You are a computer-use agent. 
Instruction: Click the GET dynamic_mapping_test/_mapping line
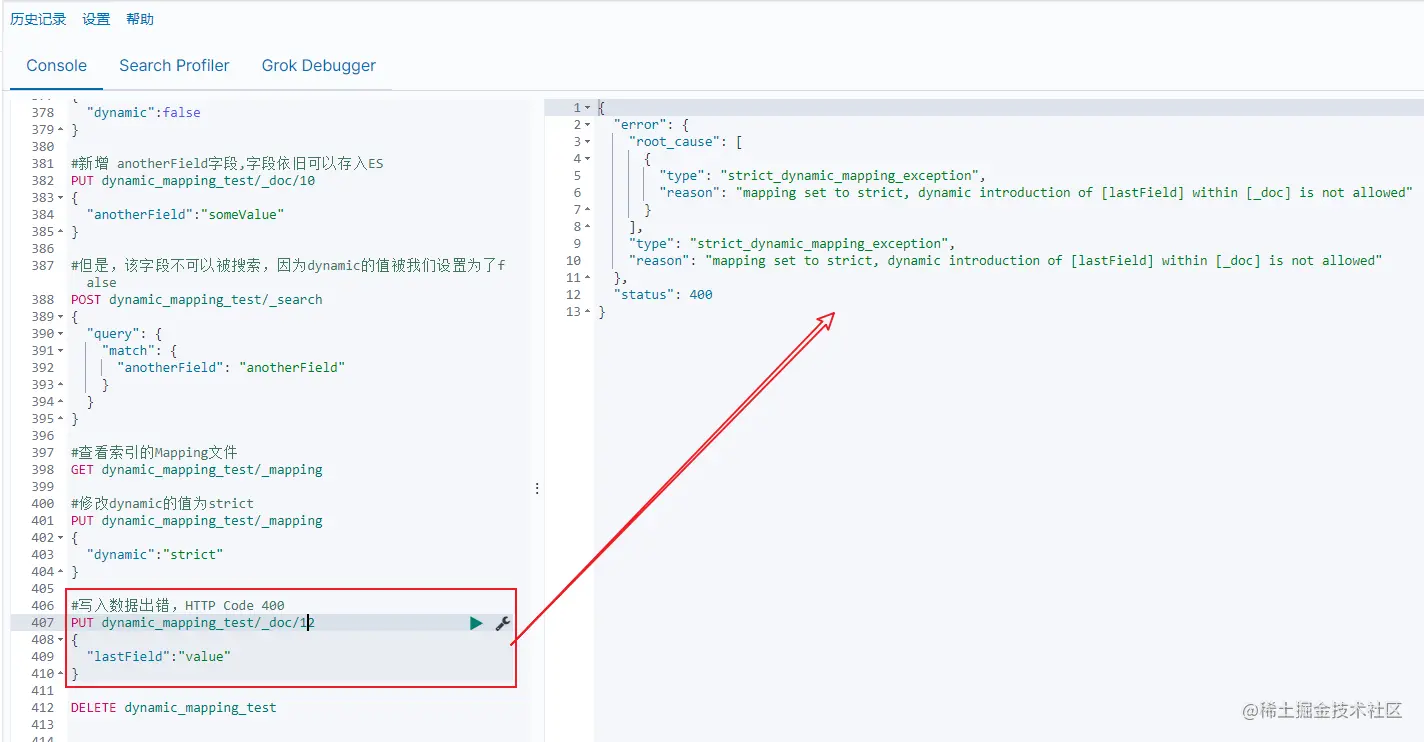tap(197, 470)
